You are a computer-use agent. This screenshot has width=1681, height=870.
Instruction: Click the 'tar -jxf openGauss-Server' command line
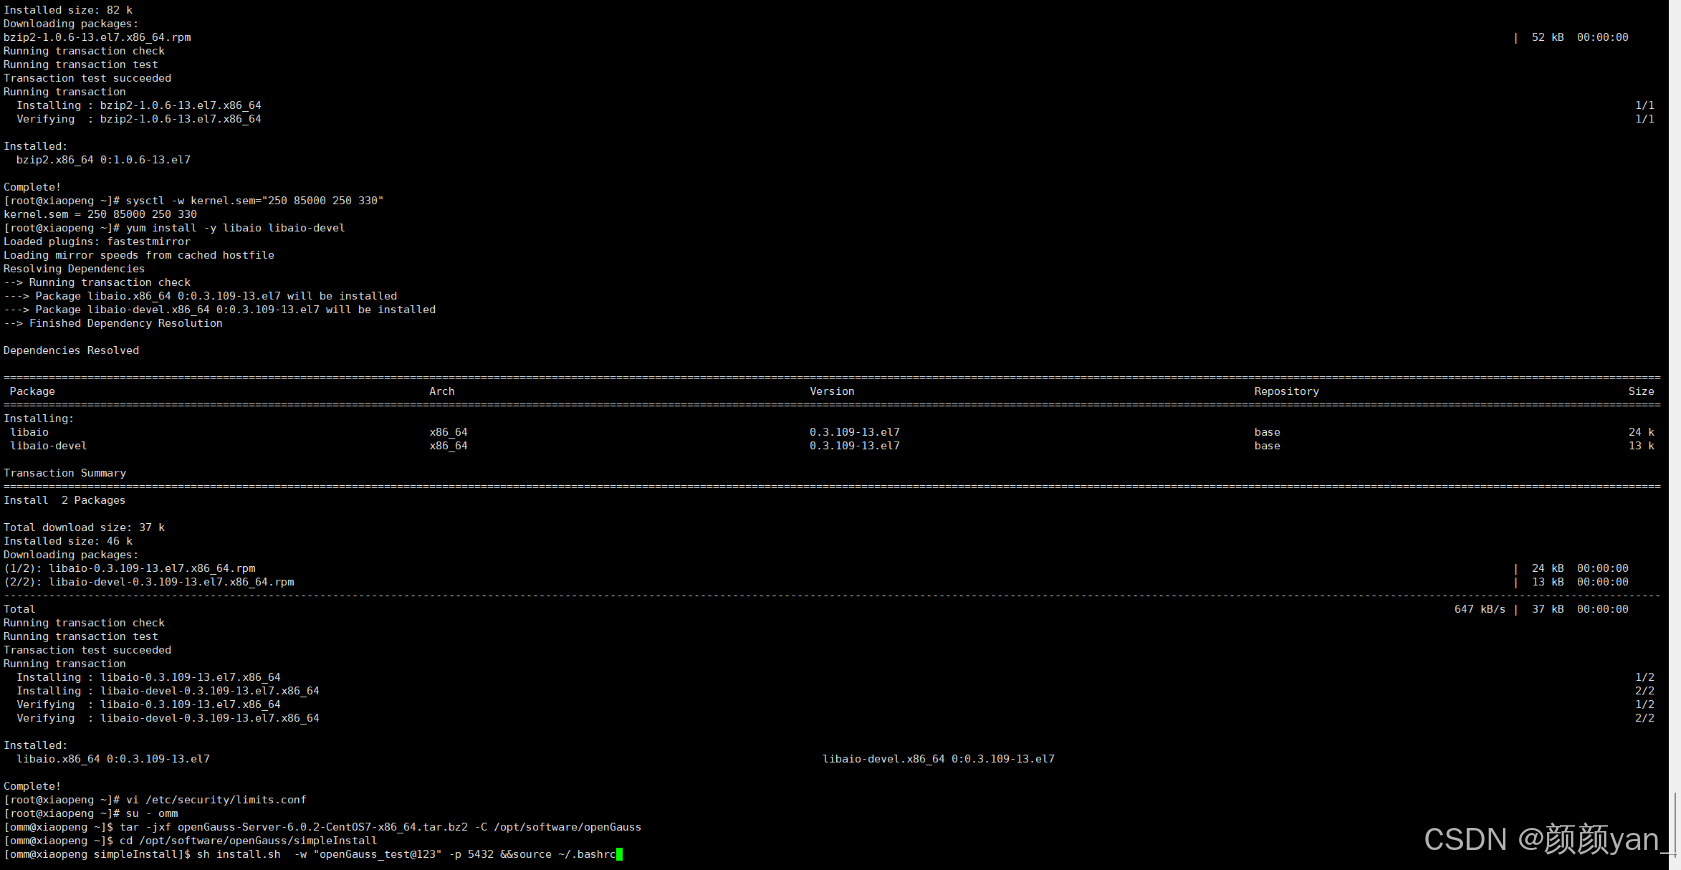(x=323, y=828)
